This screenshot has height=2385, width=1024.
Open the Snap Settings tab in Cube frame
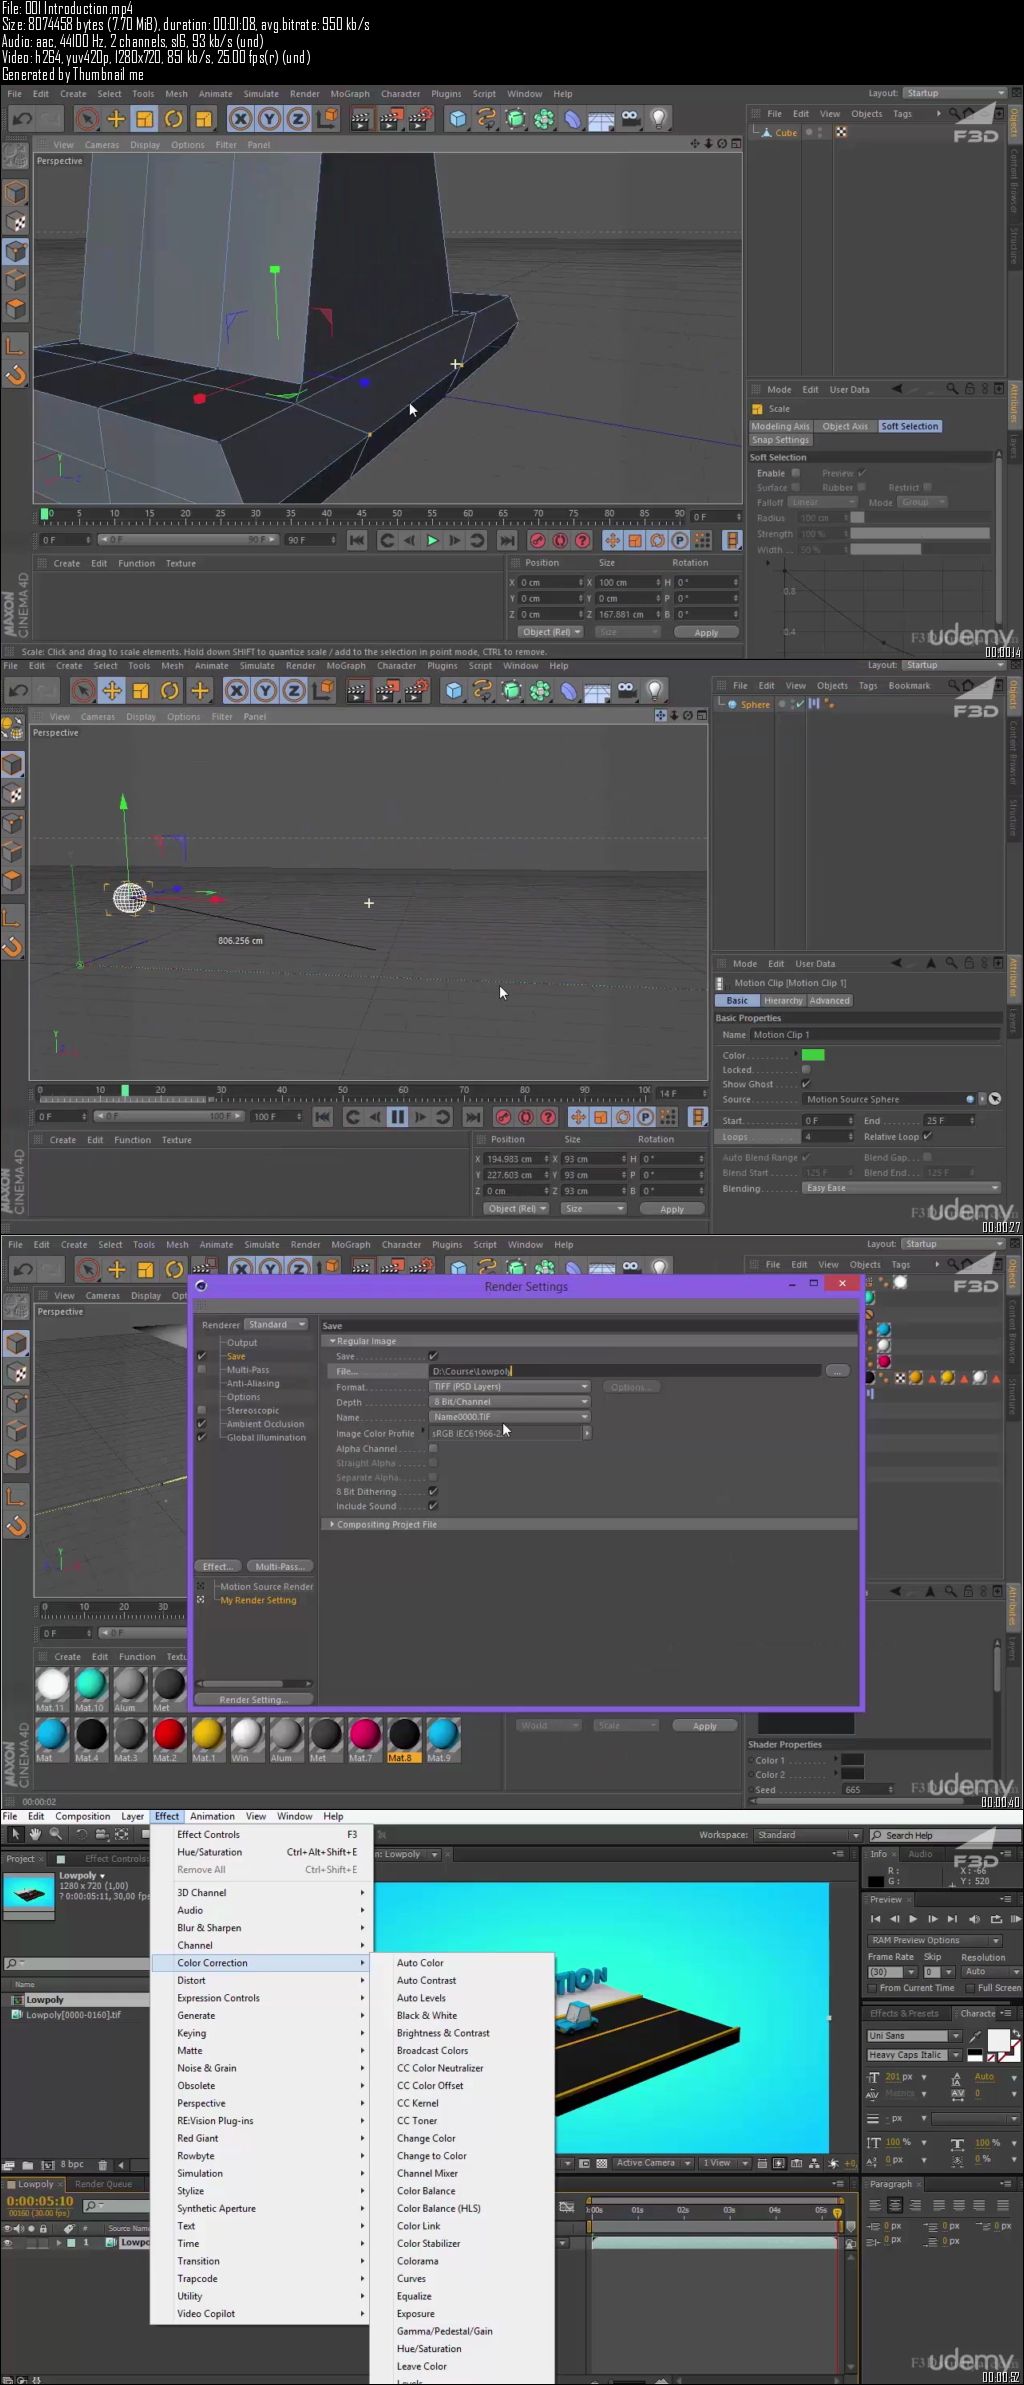(780, 440)
